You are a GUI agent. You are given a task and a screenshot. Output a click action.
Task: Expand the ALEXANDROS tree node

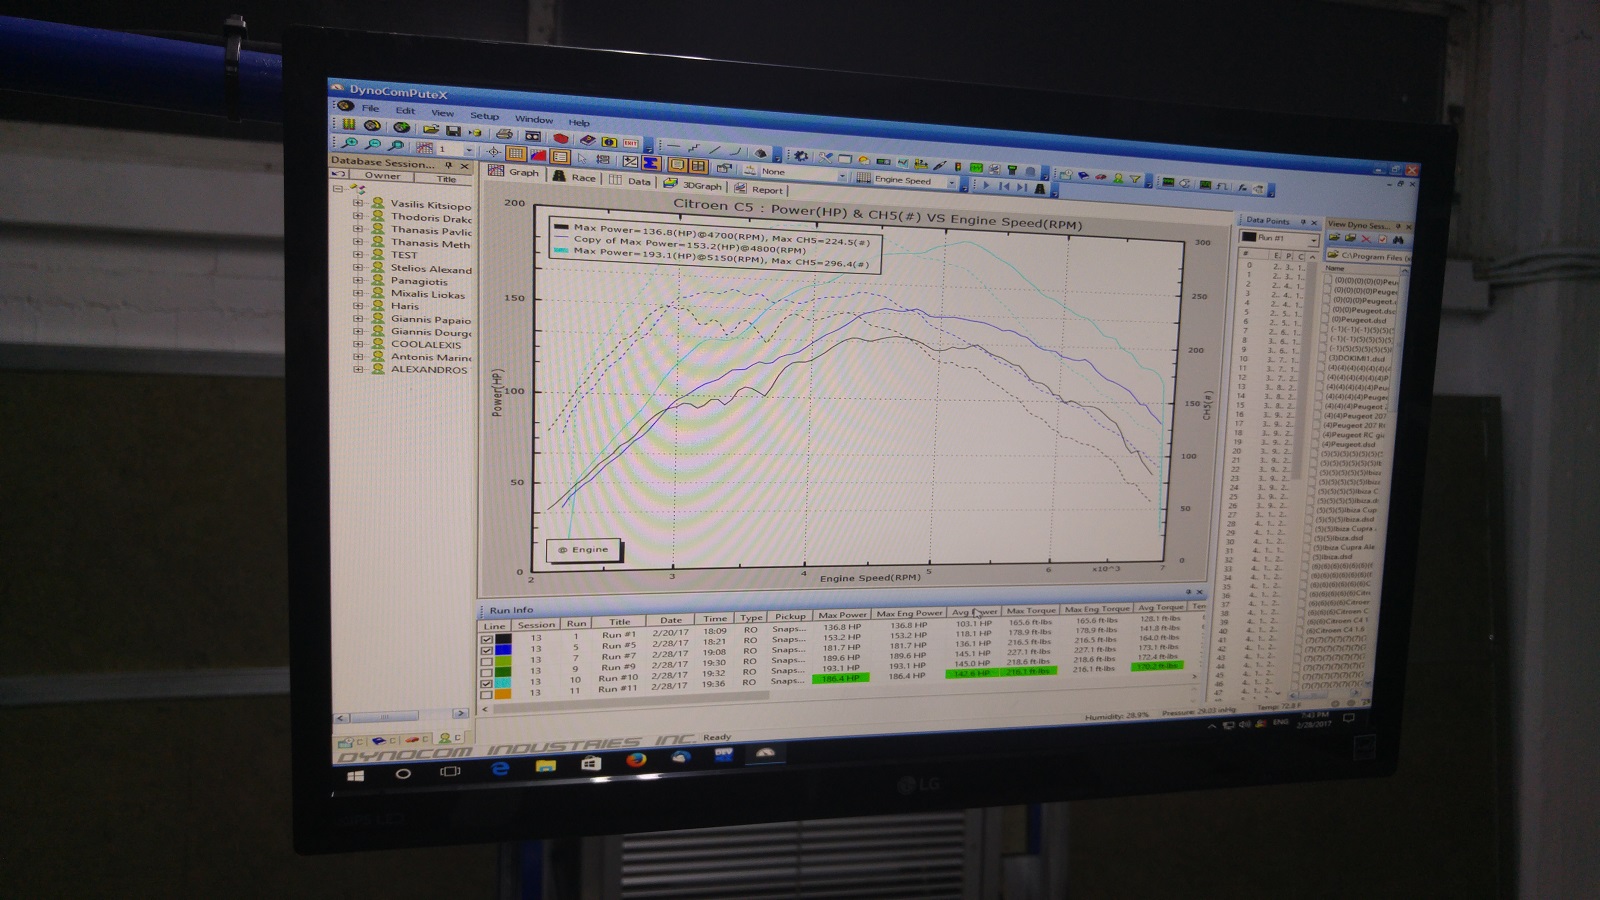click(358, 369)
